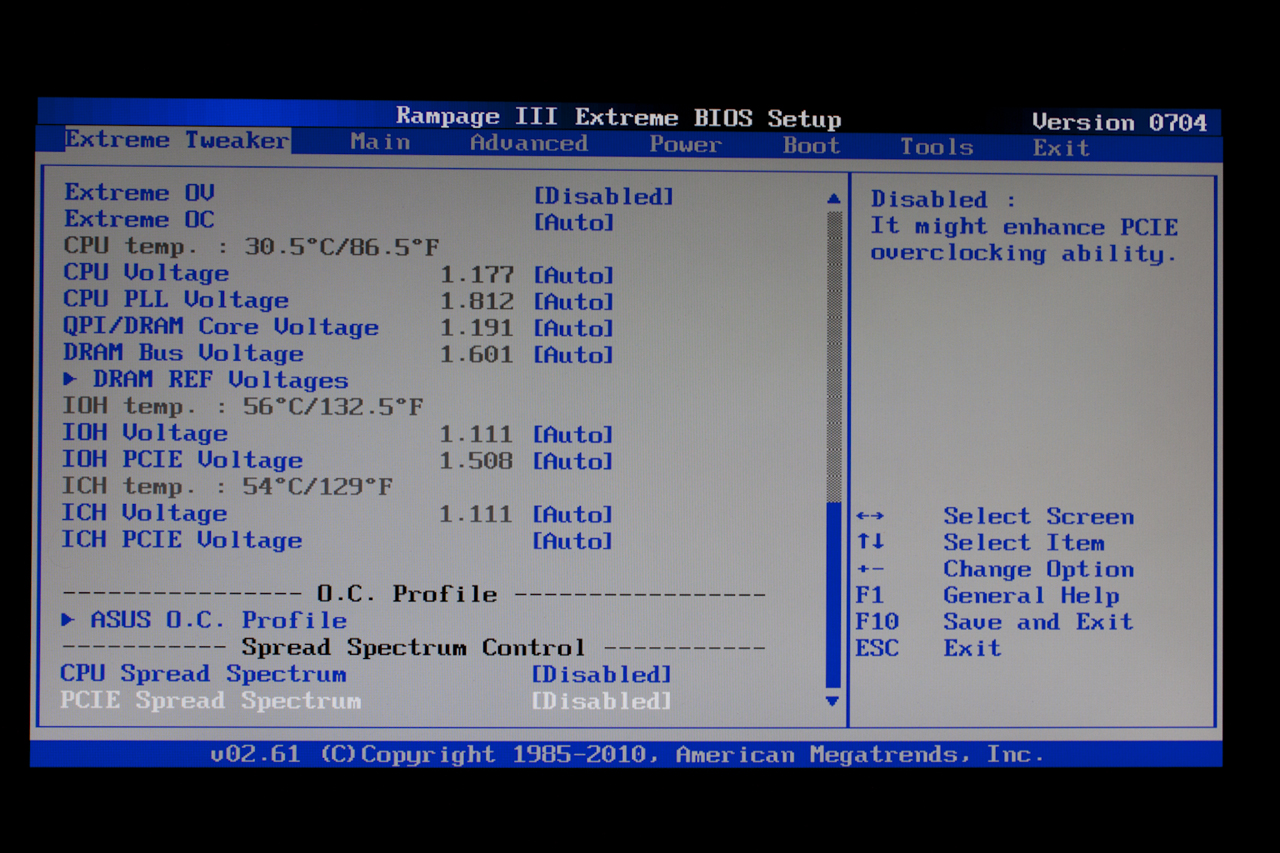Open the Tools tab
Image resolution: width=1280 pixels, height=853 pixels.
pos(936,147)
